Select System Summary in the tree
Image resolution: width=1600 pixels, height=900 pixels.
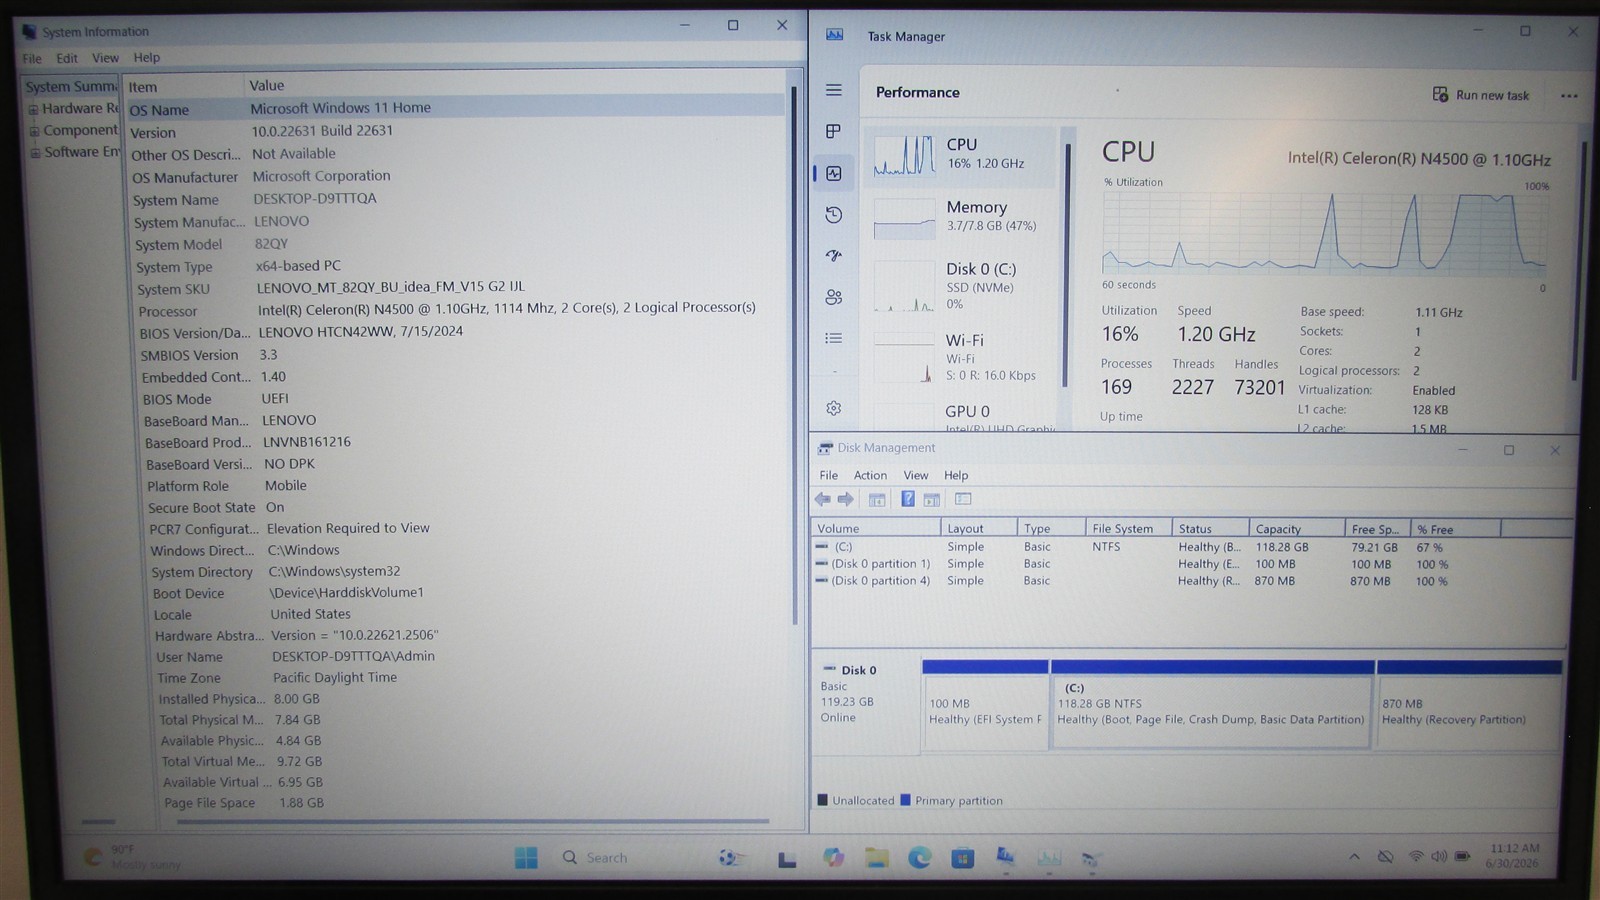(71, 87)
